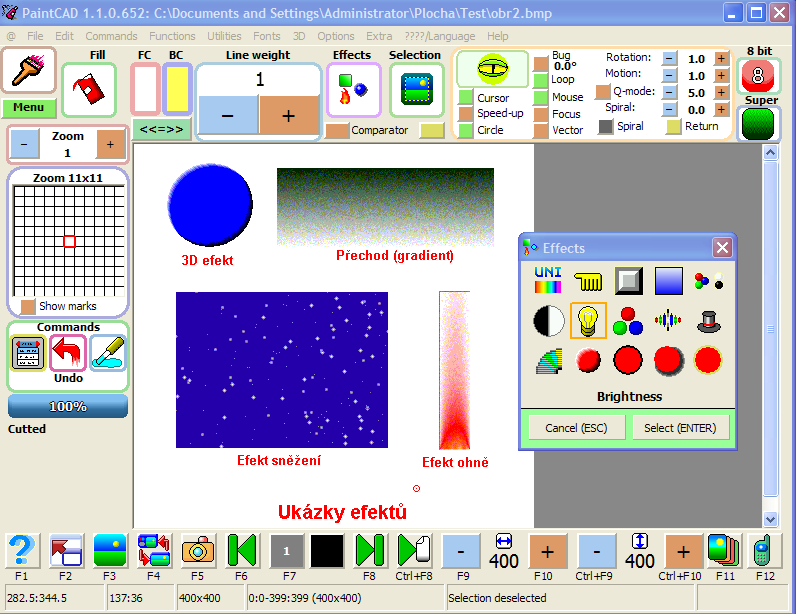Image resolution: width=796 pixels, height=614 pixels.
Task: Increase Line weight with plus button
Action: point(289,115)
